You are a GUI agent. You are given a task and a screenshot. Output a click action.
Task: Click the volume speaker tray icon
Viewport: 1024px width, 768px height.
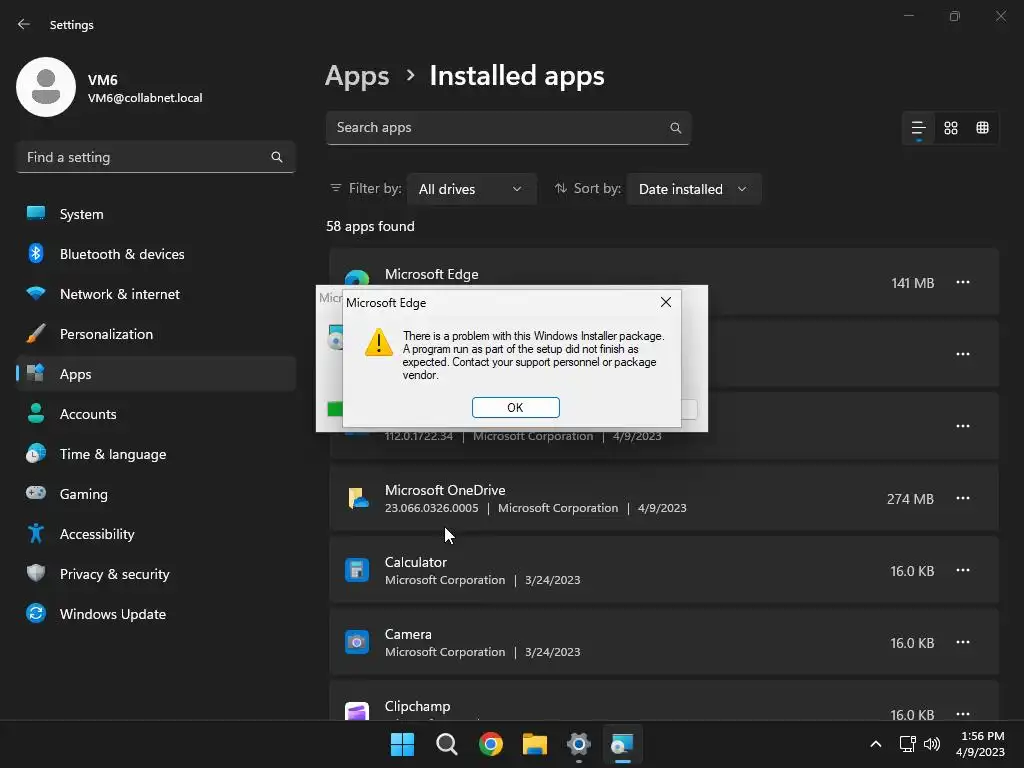coord(932,744)
